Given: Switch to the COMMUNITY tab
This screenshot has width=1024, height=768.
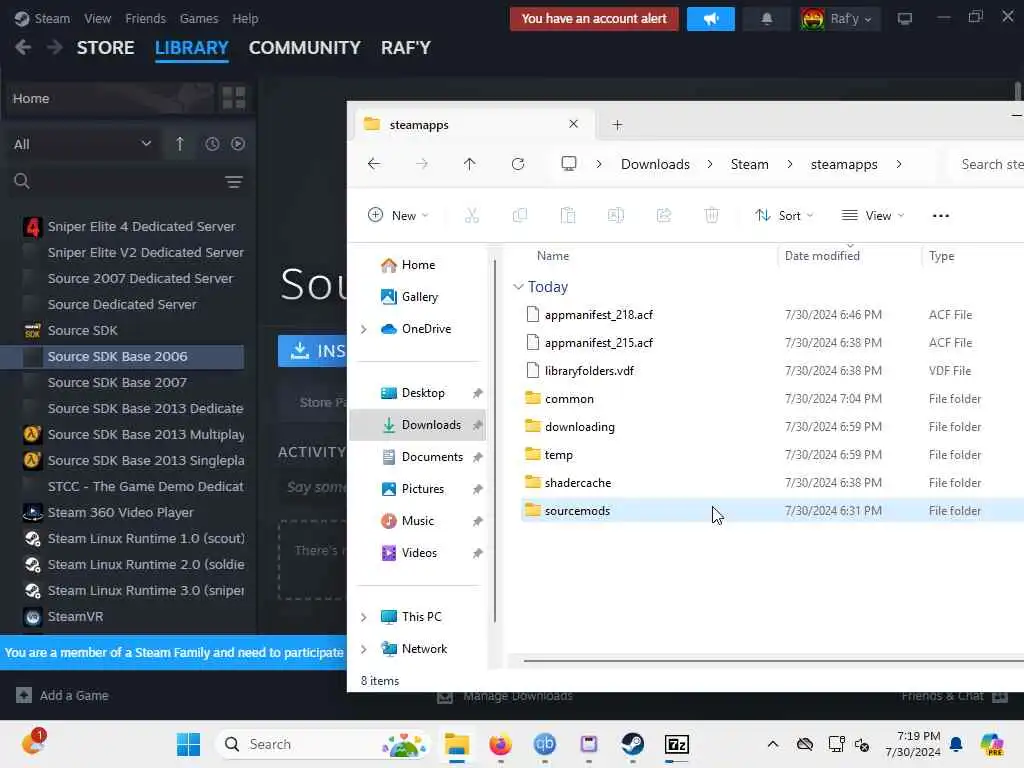Looking at the screenshot, I should point(304,48).
